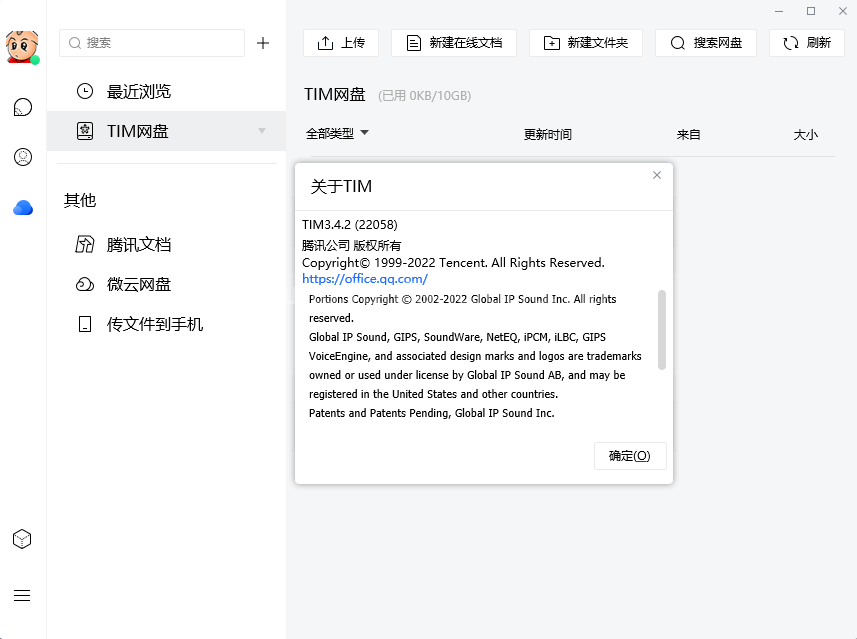Viewport: 857px width, 639px height.
Task: Click the license text scrollbar thumb
Action: click(662, 330)
